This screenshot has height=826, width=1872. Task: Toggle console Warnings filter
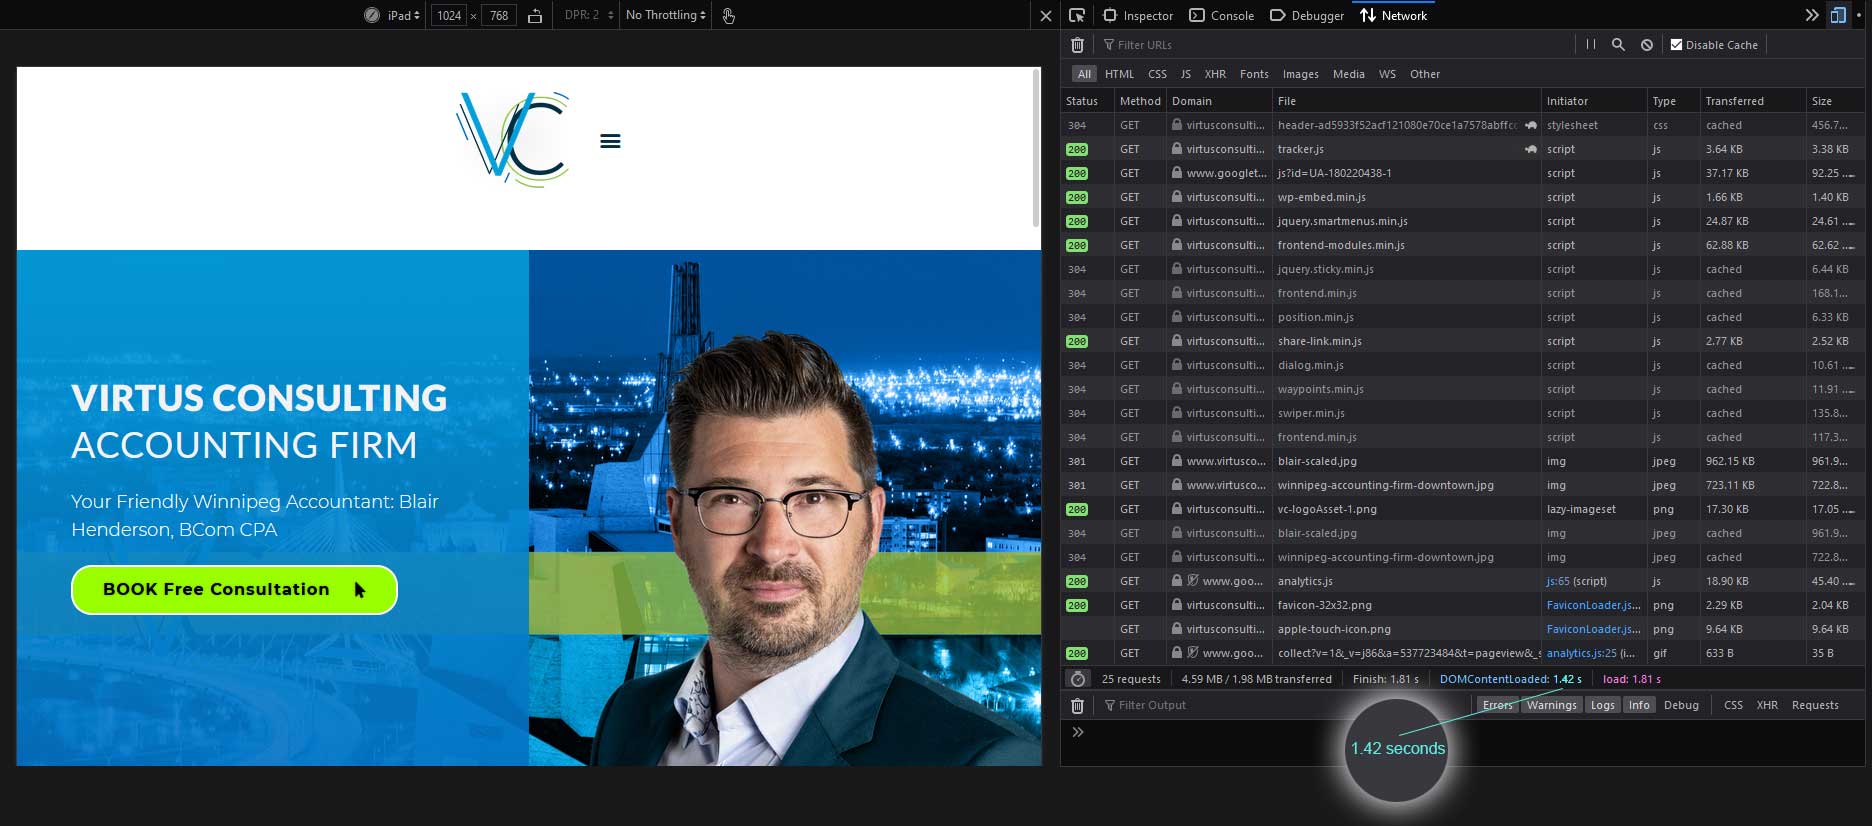click(1551, 705)
